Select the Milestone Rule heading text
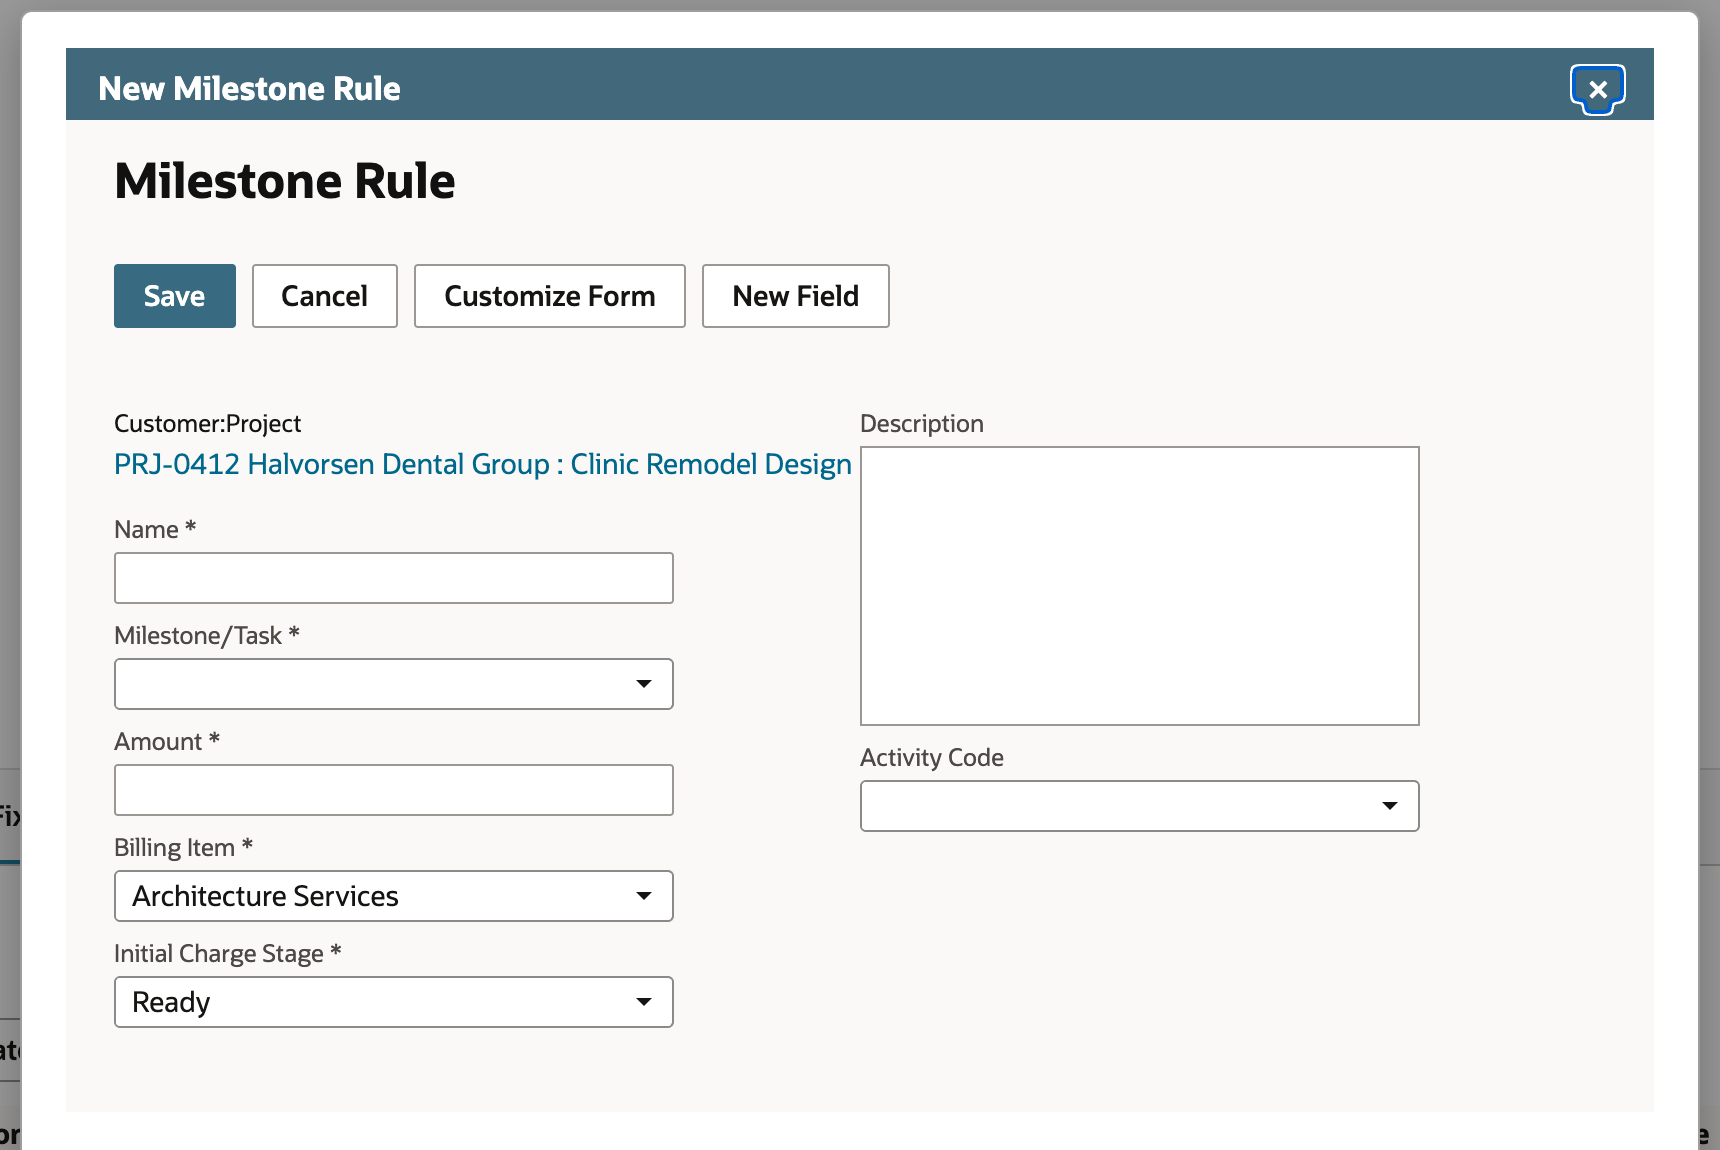Screen dimensions: 1720x1150 click(285, 181)
